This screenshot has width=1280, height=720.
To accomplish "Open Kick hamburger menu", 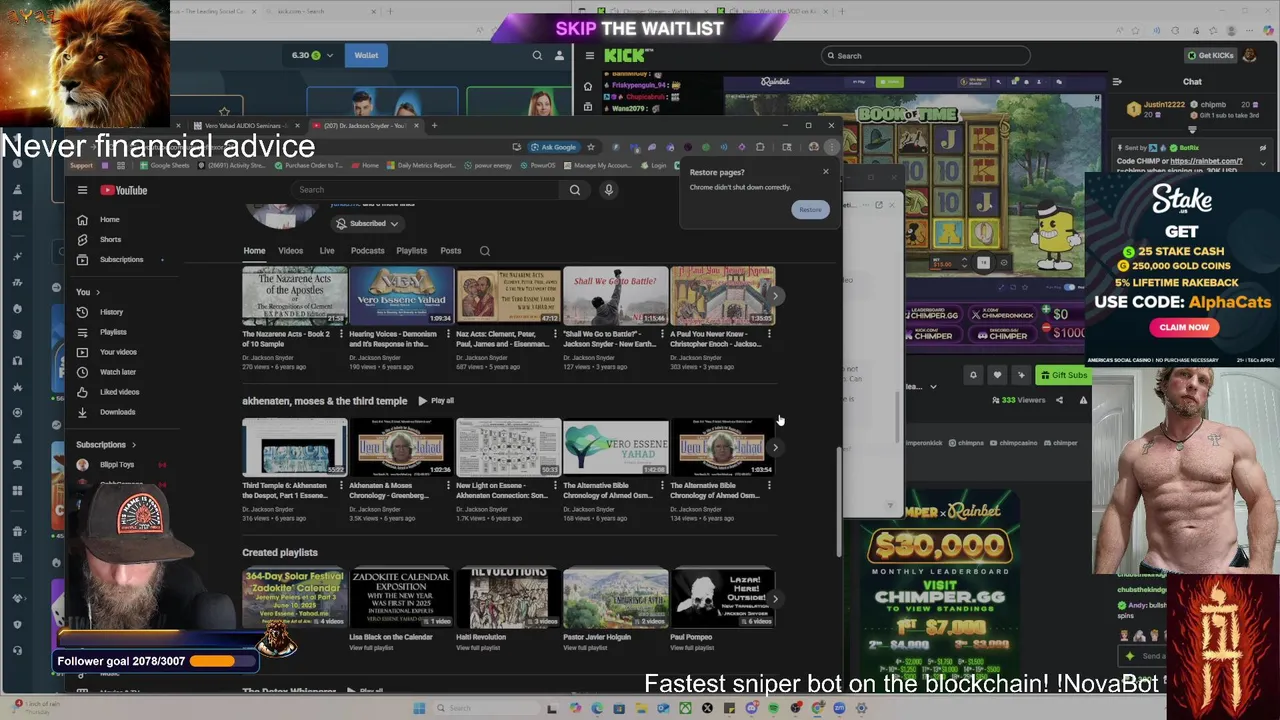I will [x=590, y=56].
